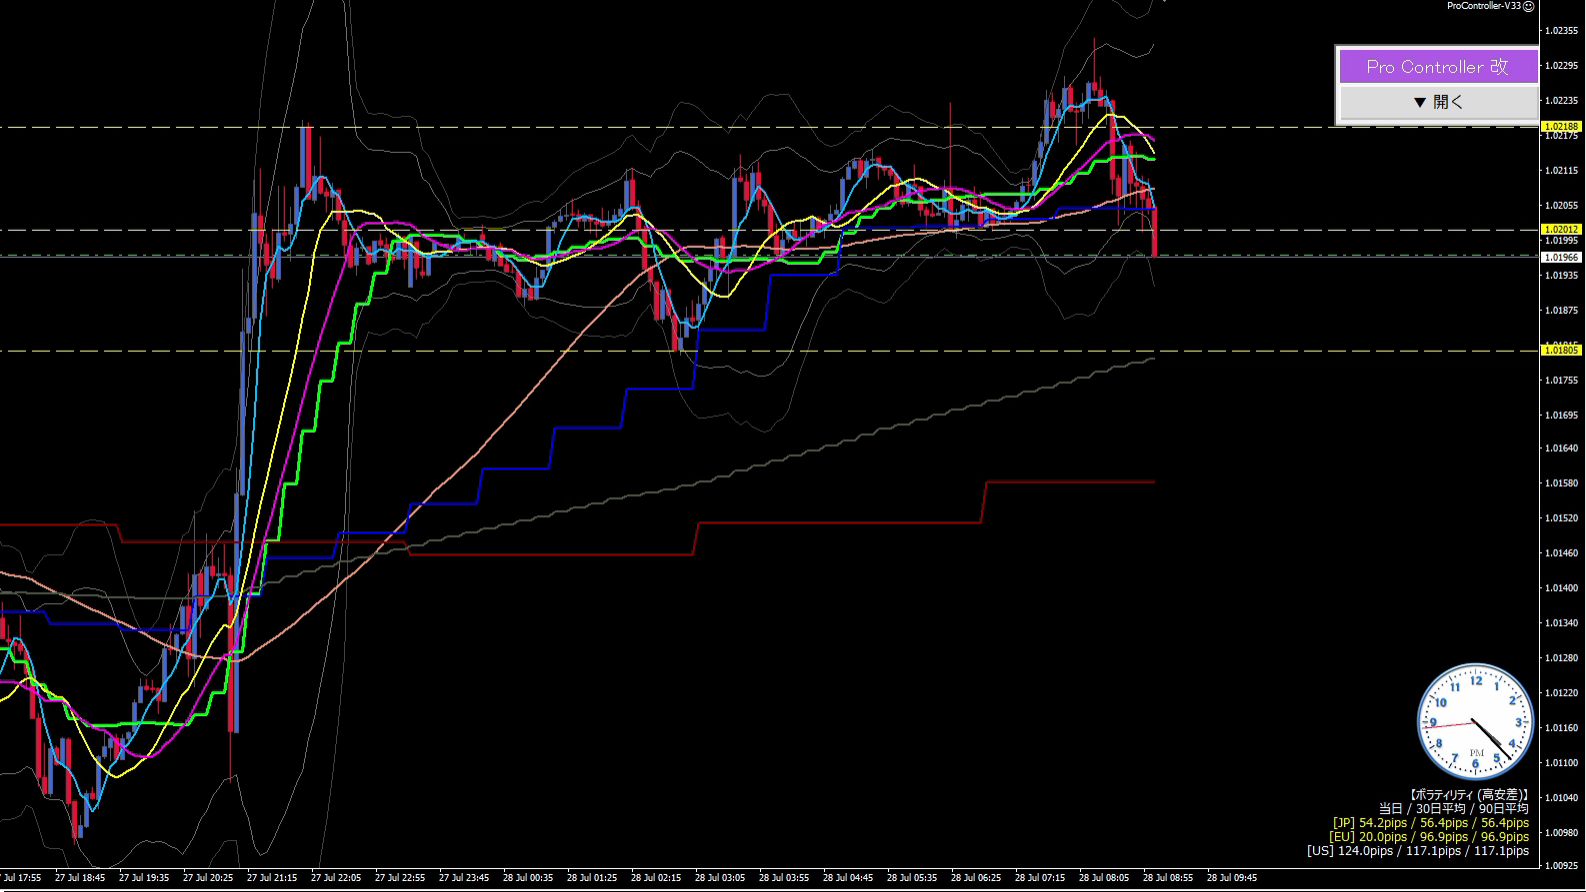Click the ProController-V33 smiley face icon
This screenshot has width=1586, height=892.
pyautogui.click(x=1529, y=6)
